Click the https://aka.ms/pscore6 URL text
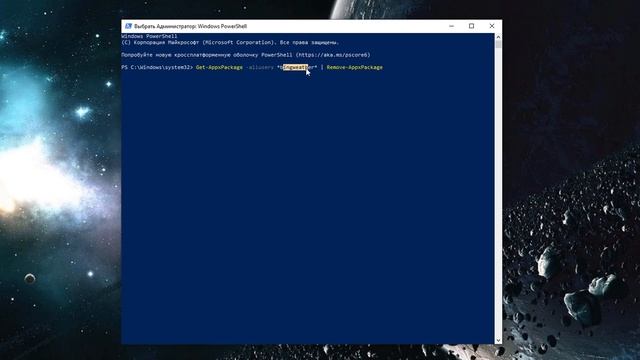 coord(332,55)
